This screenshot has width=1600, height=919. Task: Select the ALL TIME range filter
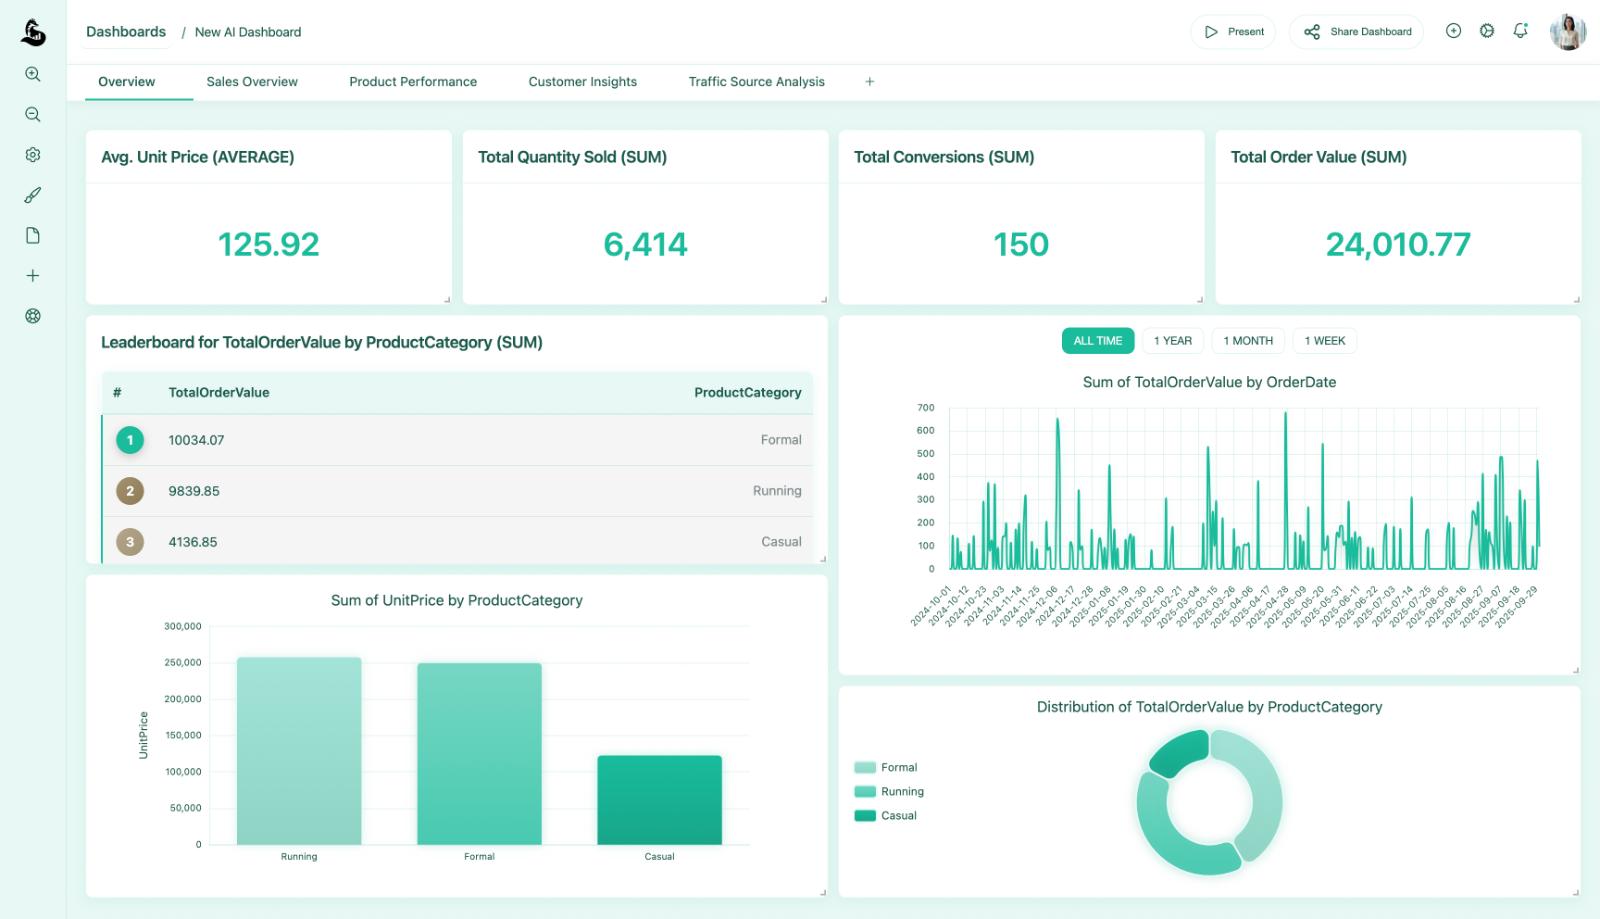coord(1097,341)
